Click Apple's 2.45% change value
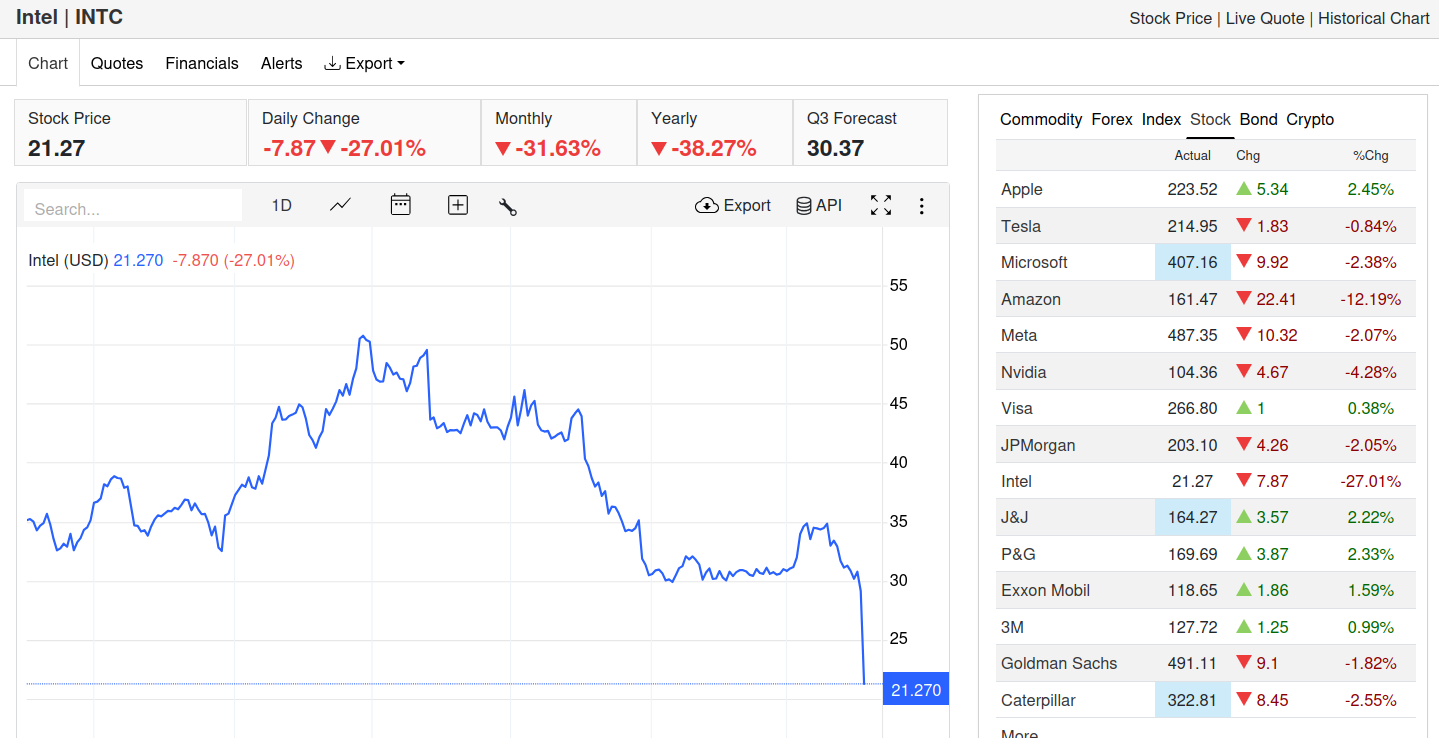This screenshot has width=1439, height=738. click(1370, 189)
